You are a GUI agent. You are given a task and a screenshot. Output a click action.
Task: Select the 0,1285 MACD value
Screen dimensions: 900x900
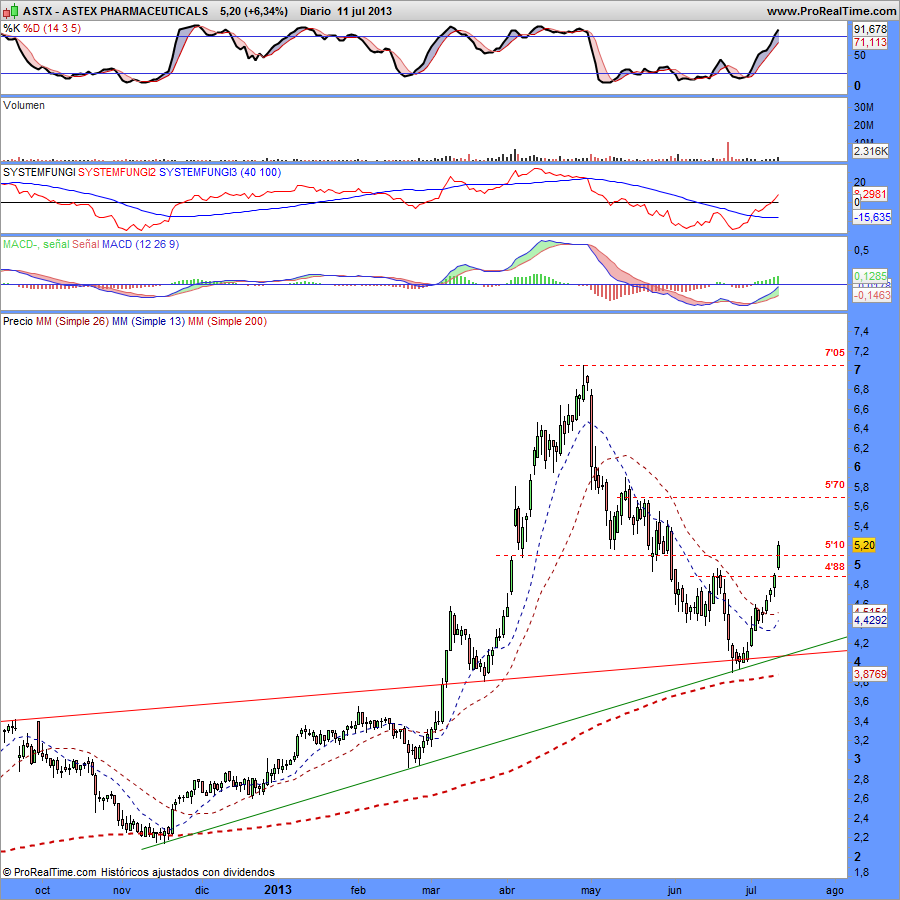click(870, 276)
